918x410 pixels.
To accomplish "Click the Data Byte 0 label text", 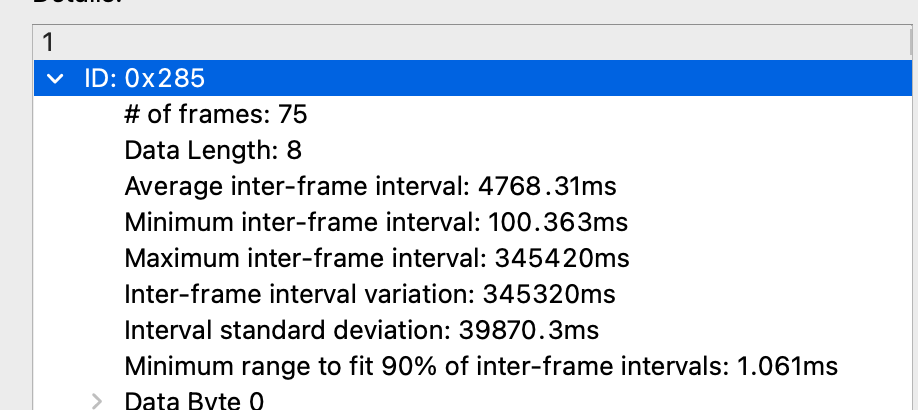I will (x=194, y=401).
